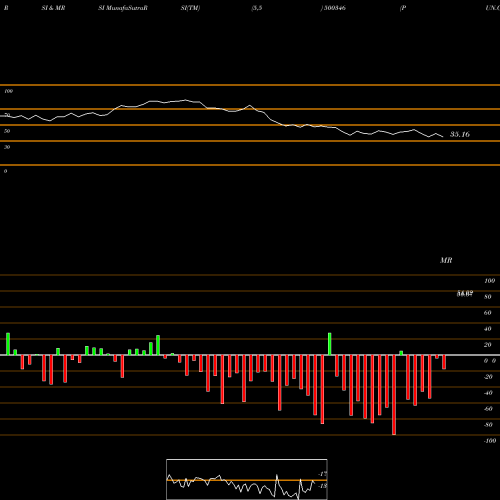Click the RSI value label 35.16

pyautogui.click(x=460, y=134)
